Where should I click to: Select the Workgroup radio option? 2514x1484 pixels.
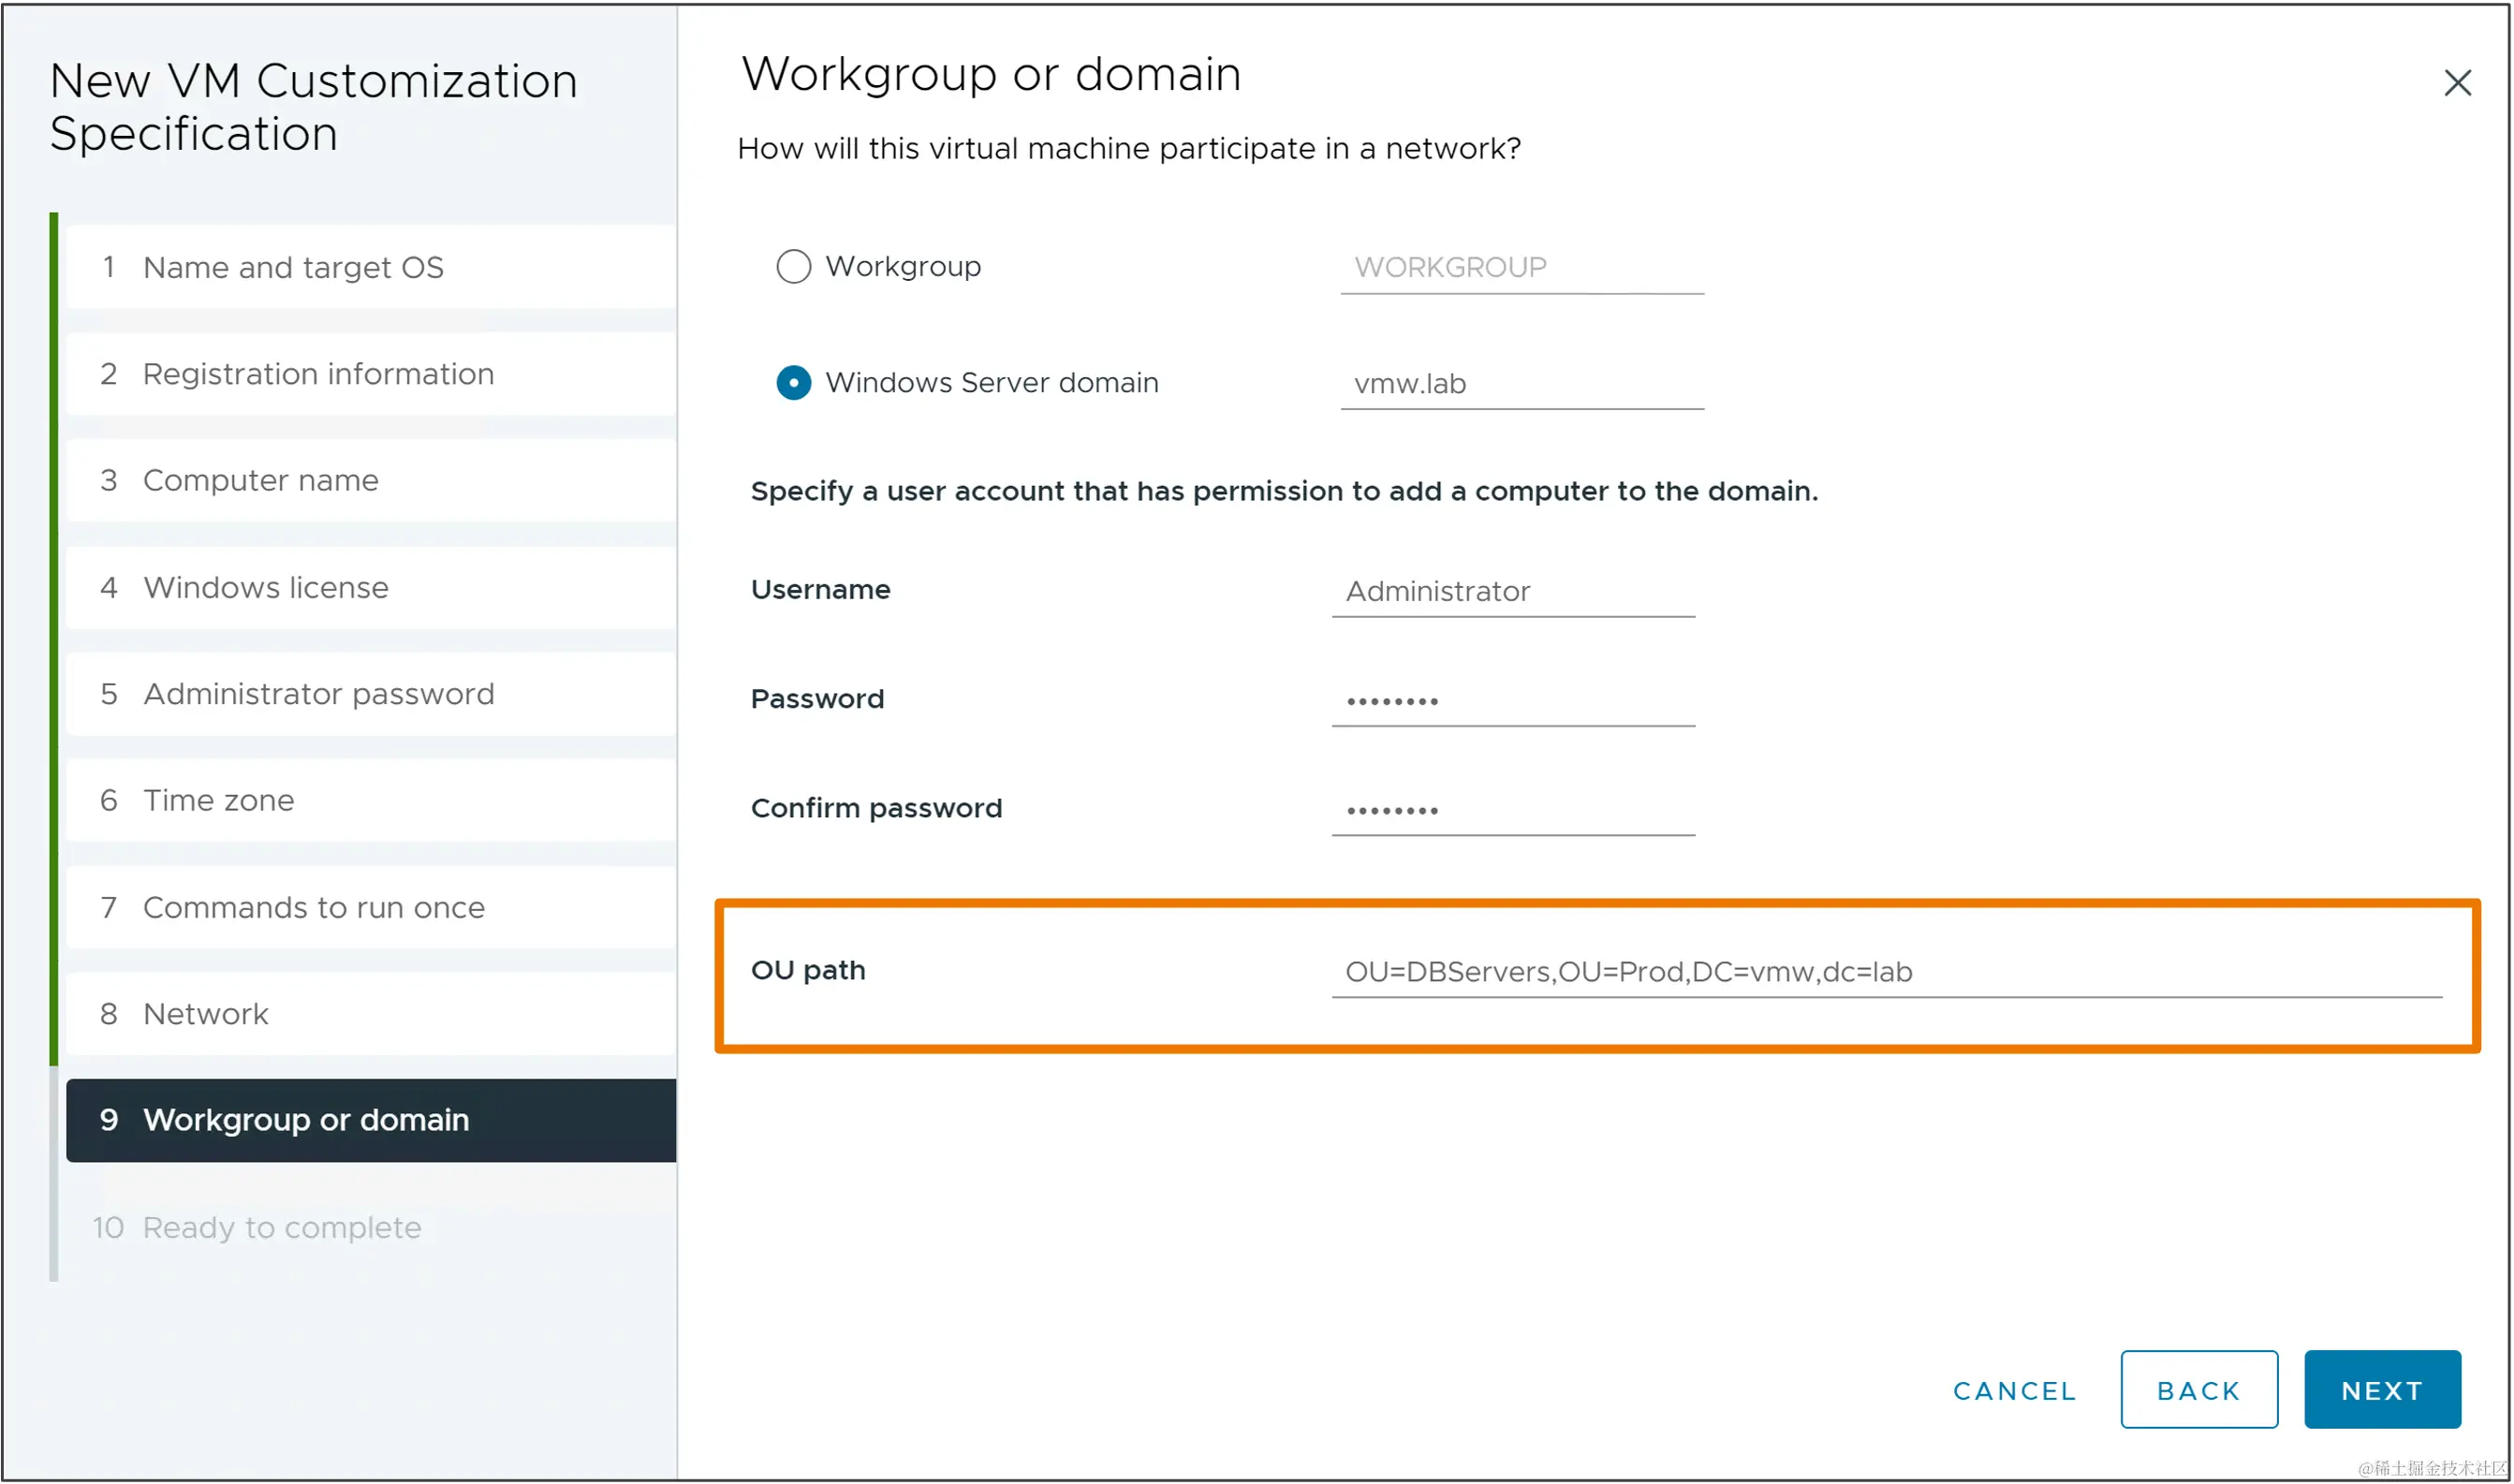793,267
